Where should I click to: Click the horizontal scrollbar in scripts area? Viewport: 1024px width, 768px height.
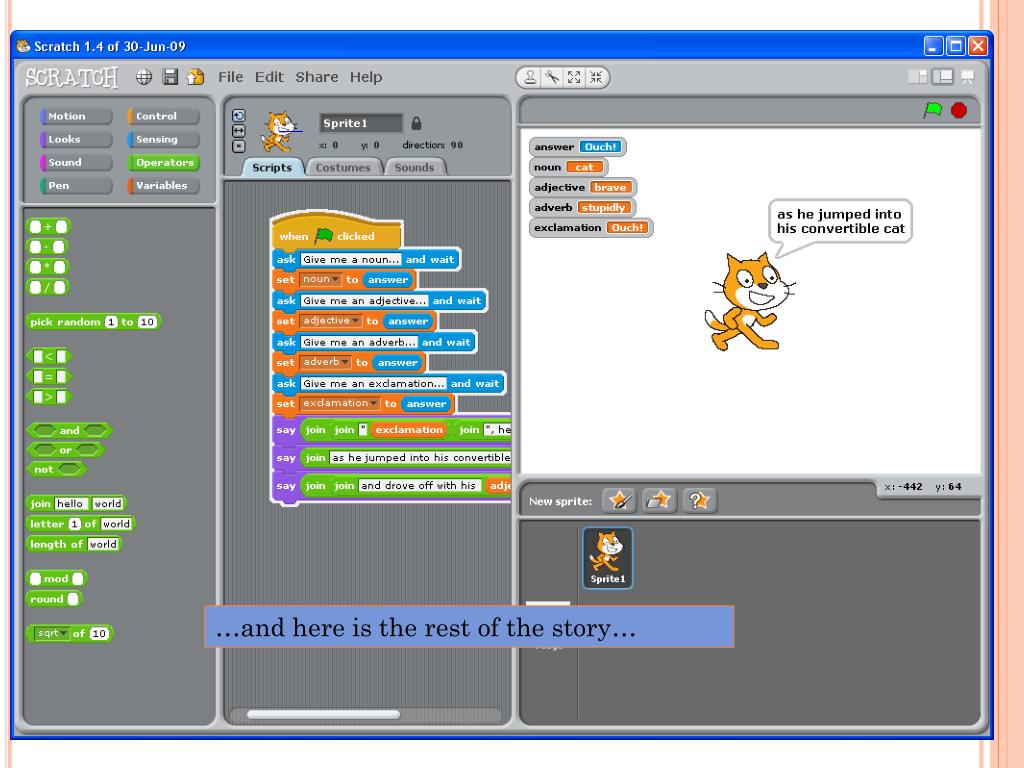point(323,714)
